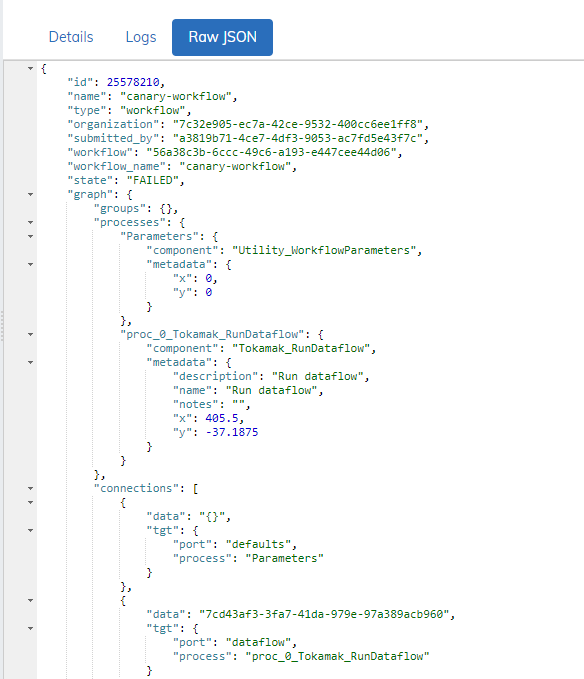Click the "Utility_WorkflowParameters" component value

click(x=324, y=250)
